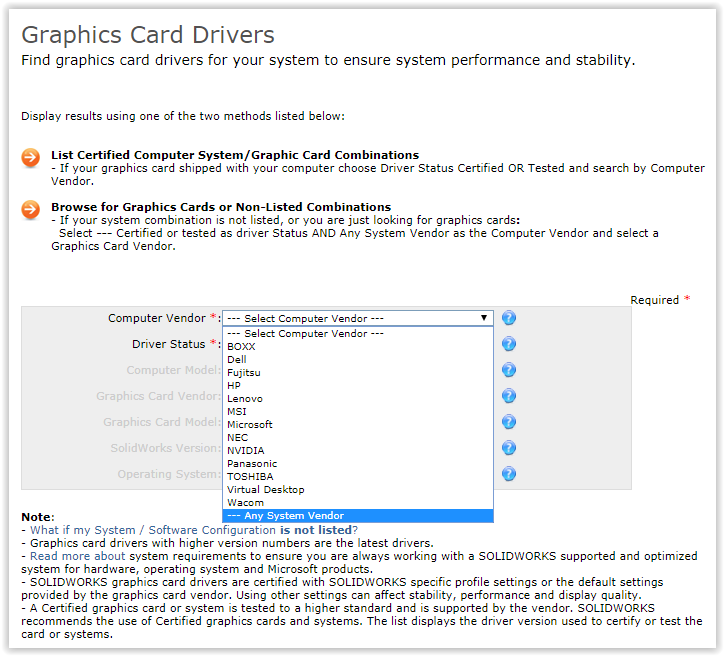Choose '--- Select Computer Vendor ---' list option

pyautogui.click(x=358, y=333)
